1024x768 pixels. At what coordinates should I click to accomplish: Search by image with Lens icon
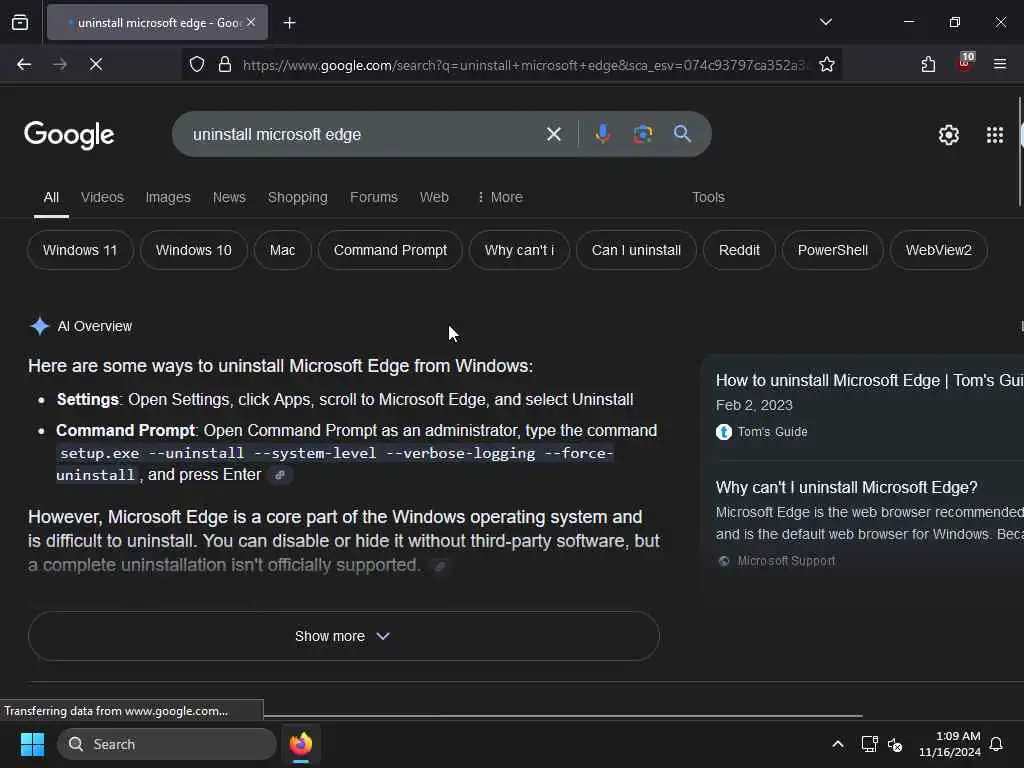coord(643,134)
